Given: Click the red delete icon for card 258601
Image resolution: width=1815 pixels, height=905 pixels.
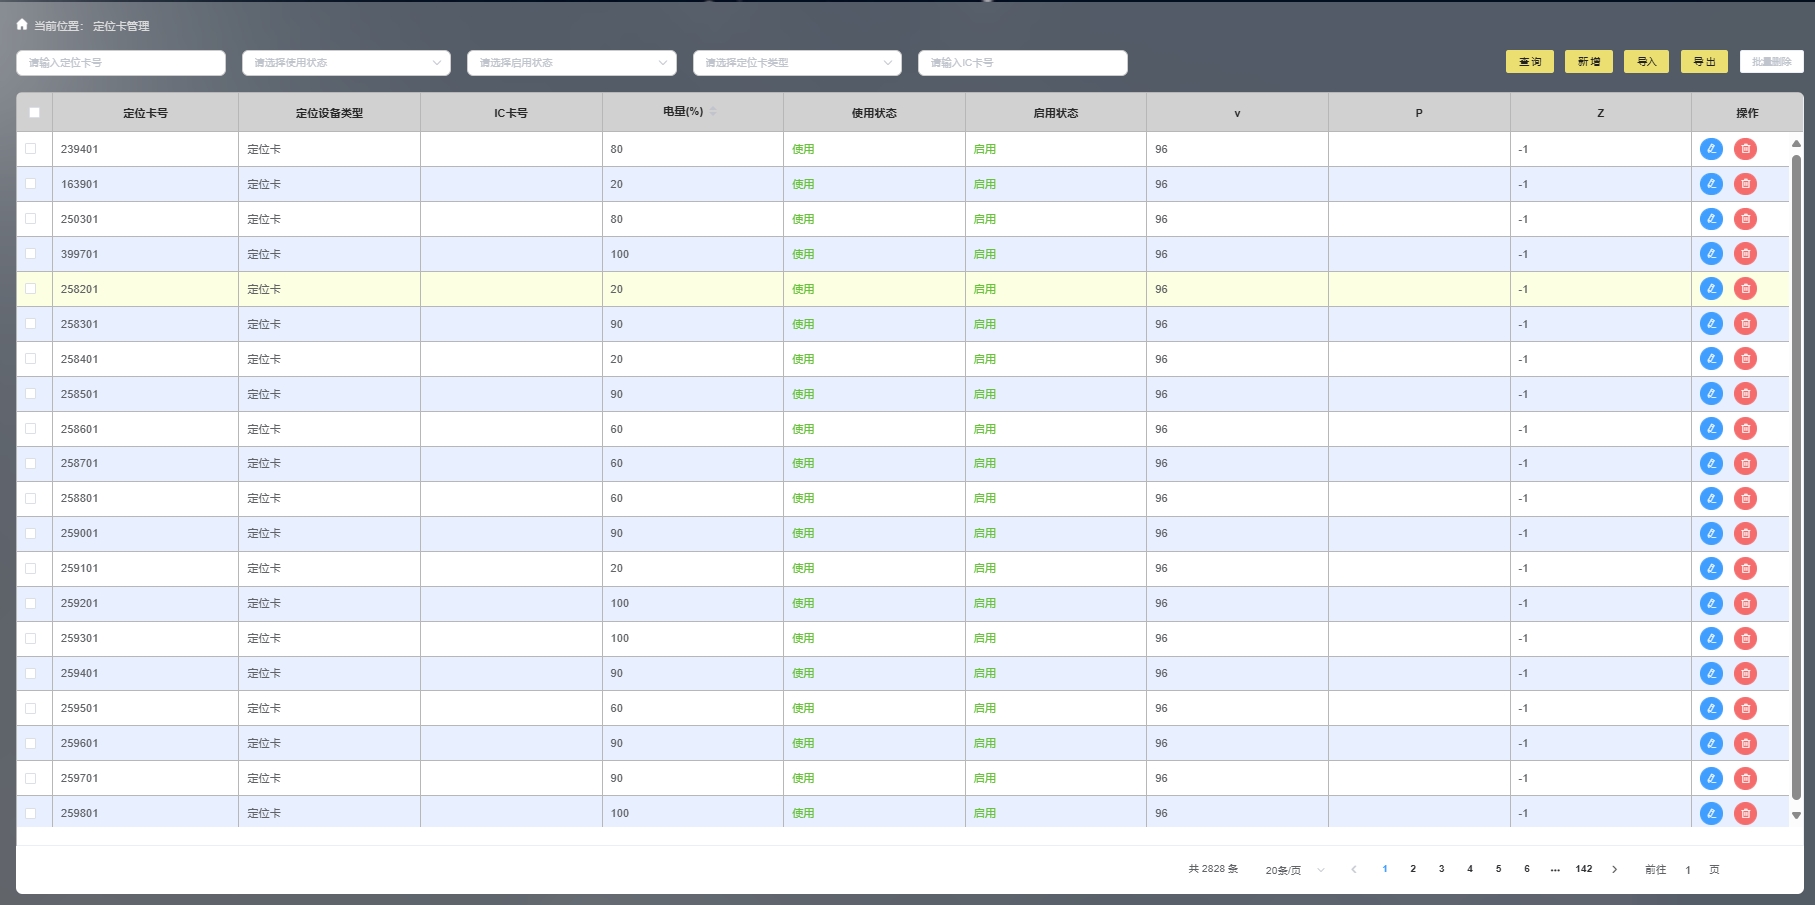Looking at the screenshot, I should pyautogui.click(x=1745, y=429).
